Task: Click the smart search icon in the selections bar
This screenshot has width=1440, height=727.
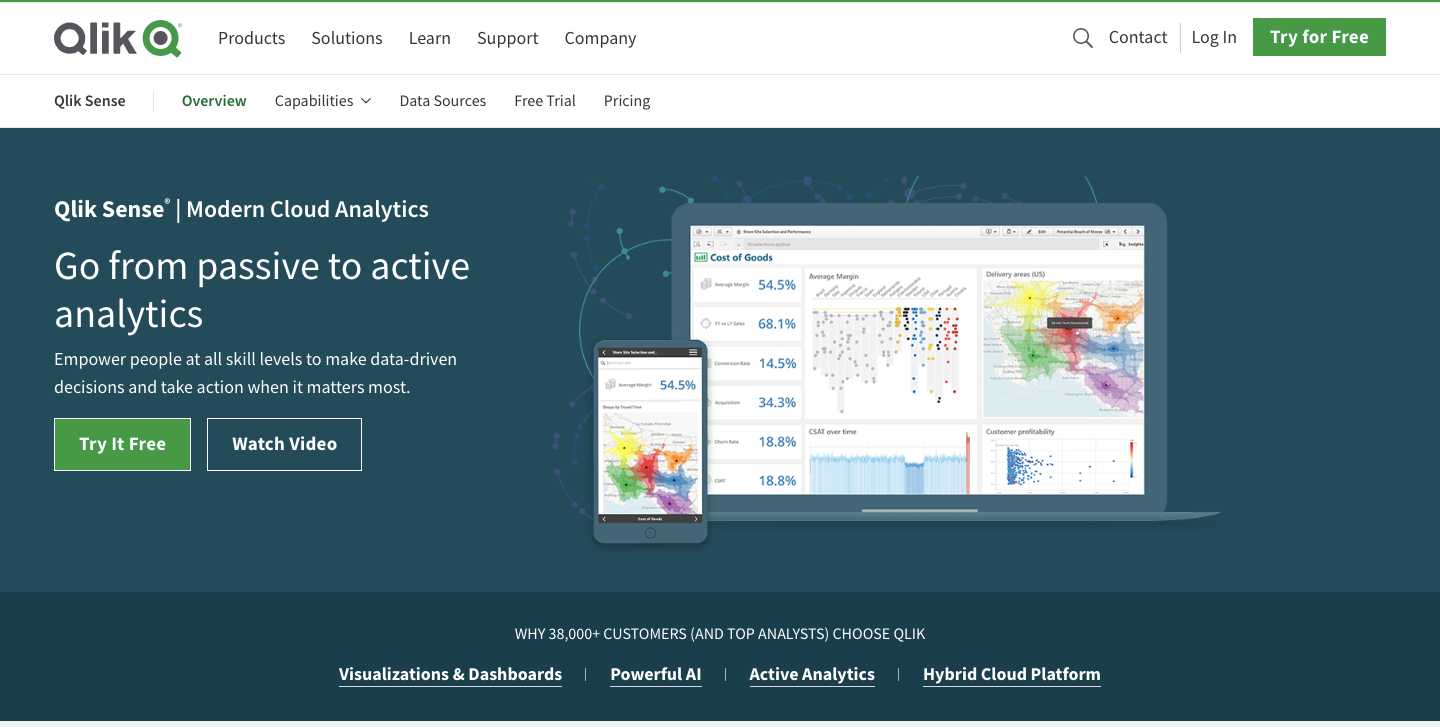Action: (698, 244)
